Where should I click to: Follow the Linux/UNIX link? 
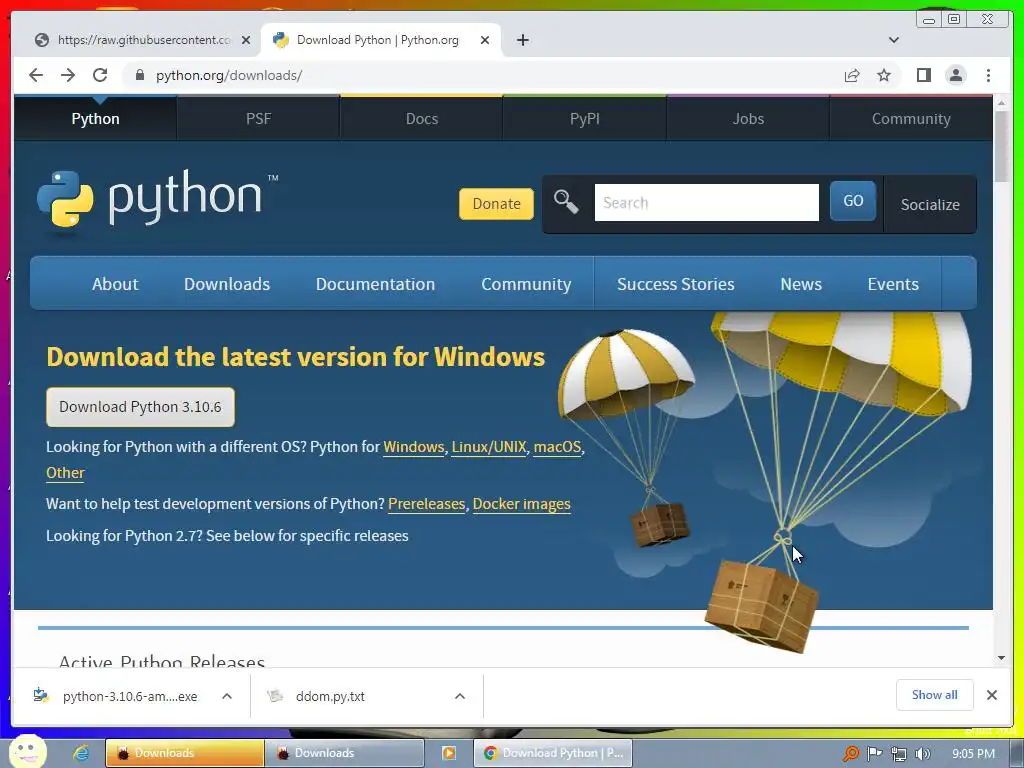point(488,447)
